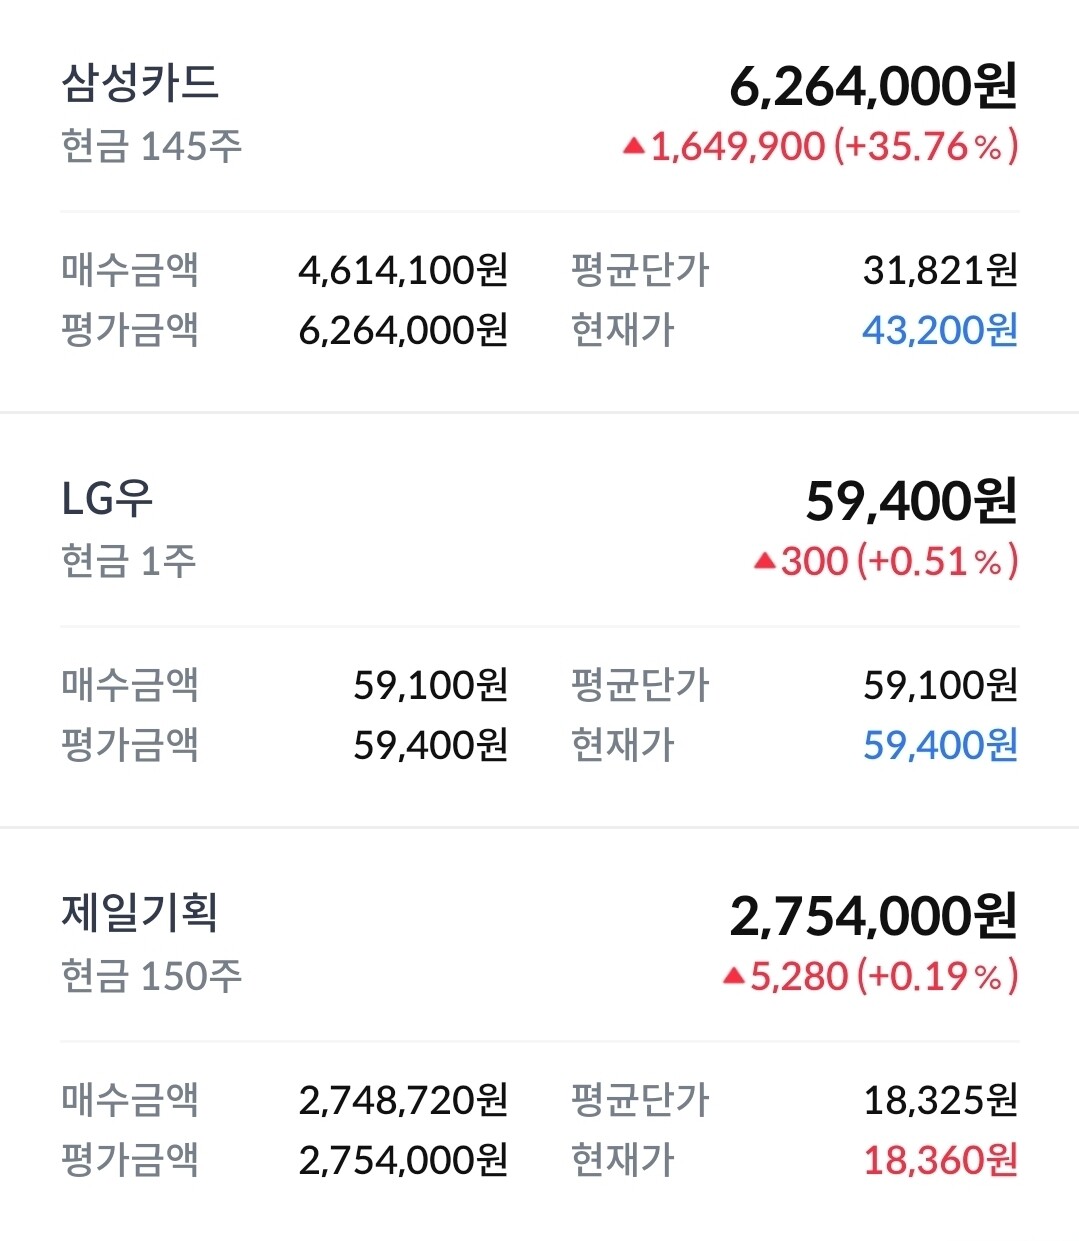Select the +0.19% gain percentage

[937, 975]
